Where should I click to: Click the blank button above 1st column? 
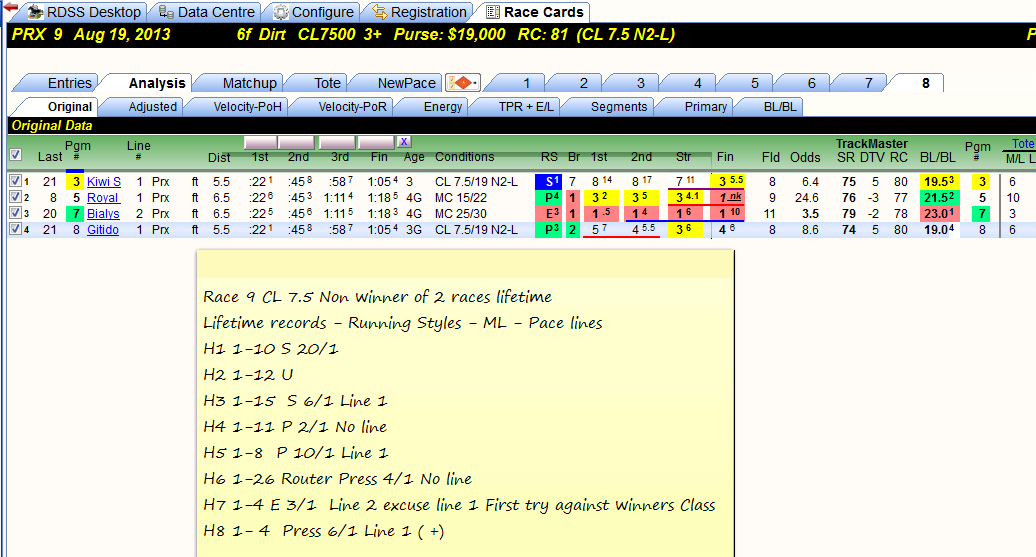(x=260, y=141)
